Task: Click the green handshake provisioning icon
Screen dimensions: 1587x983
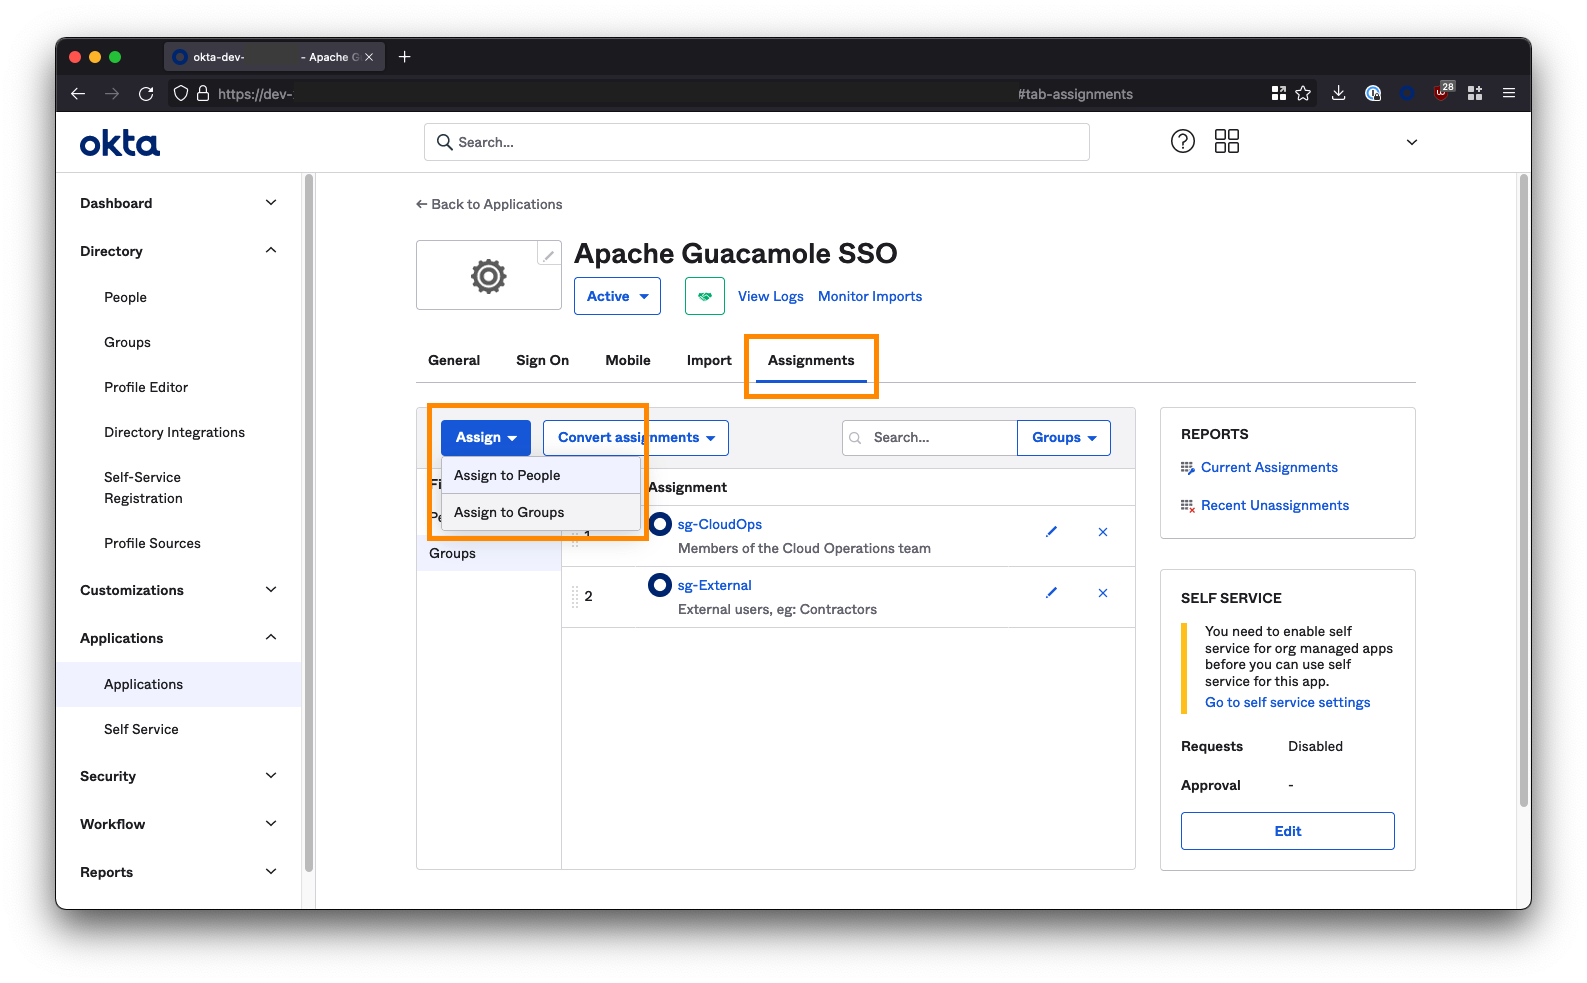Action: point(705,296)
